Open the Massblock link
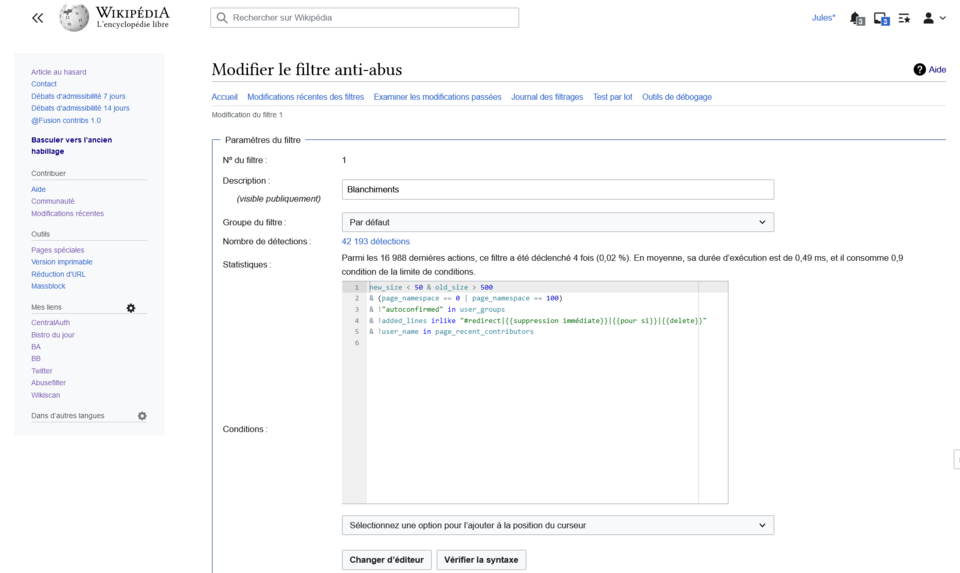The height and width of the screenshot is (573, 960). pyautogui.click(x=48, y=286)
